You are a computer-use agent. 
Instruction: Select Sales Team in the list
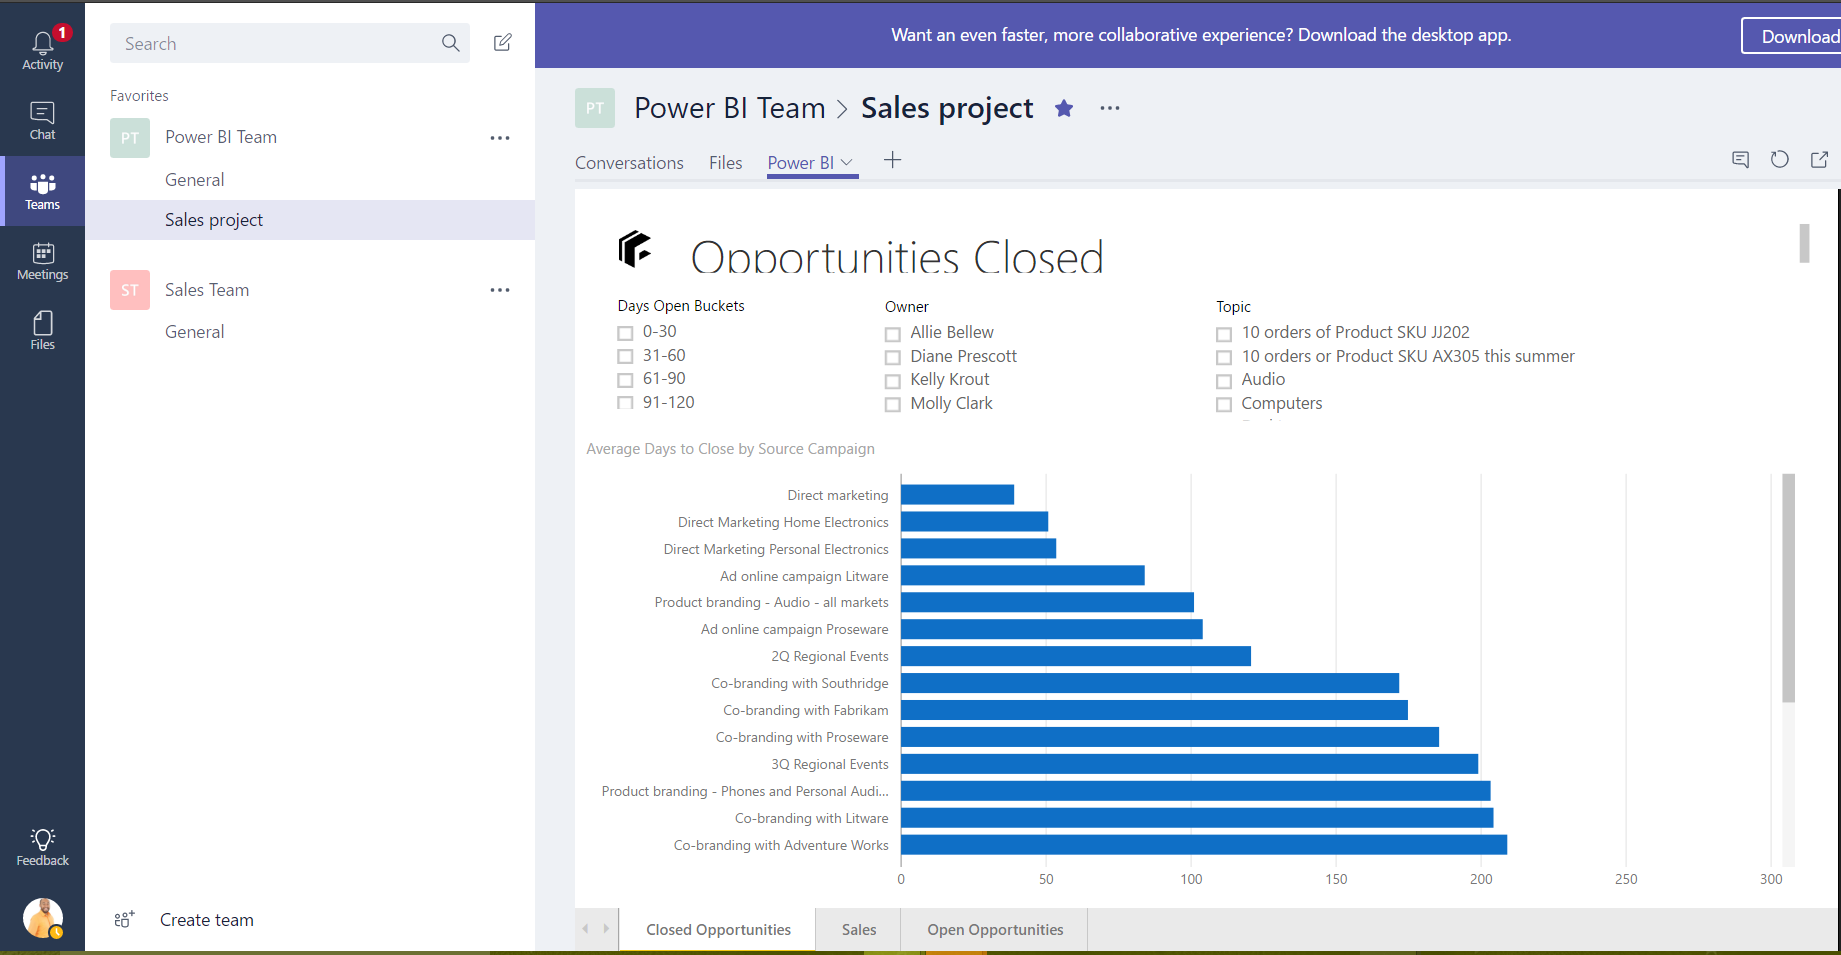click(207, 290)
